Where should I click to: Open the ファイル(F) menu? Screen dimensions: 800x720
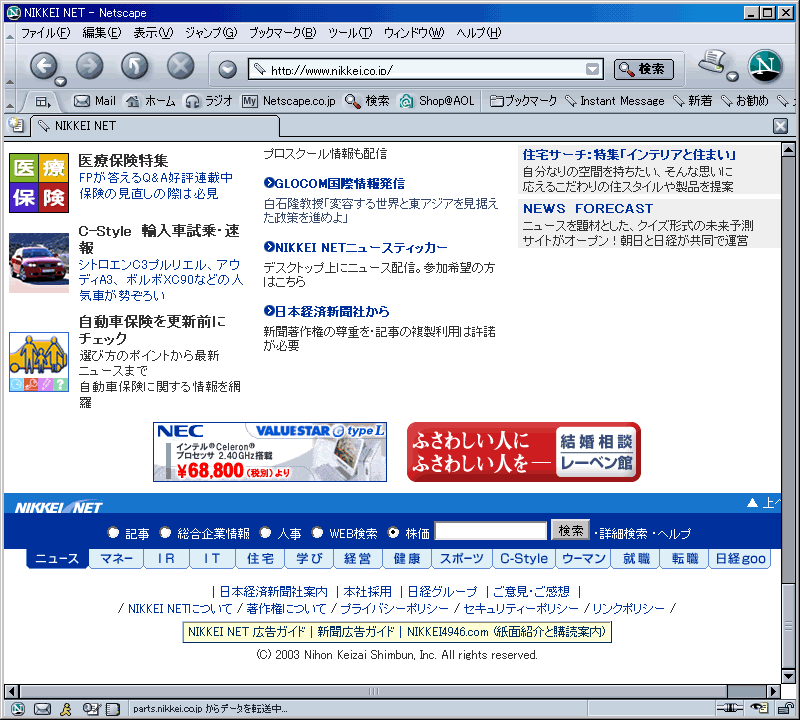(45, 33)
